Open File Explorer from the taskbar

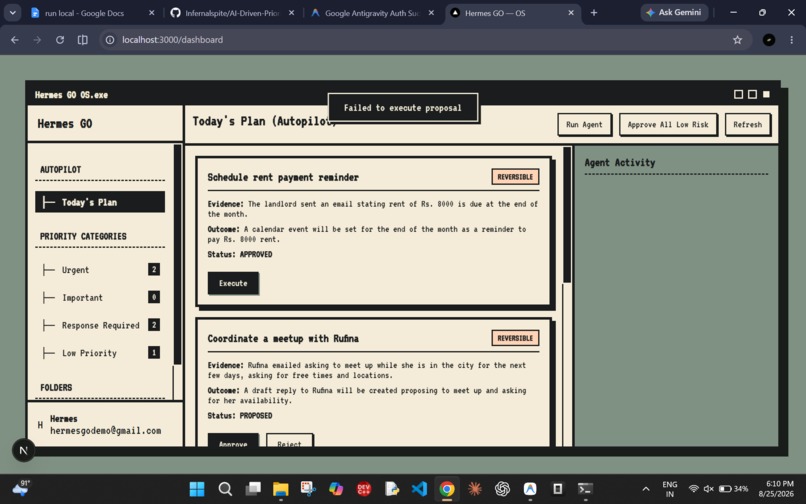pos(281,489)
